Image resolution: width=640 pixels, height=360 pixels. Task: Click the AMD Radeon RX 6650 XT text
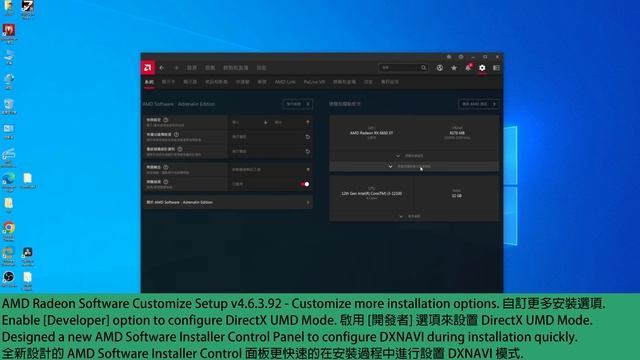pos(371,133)
